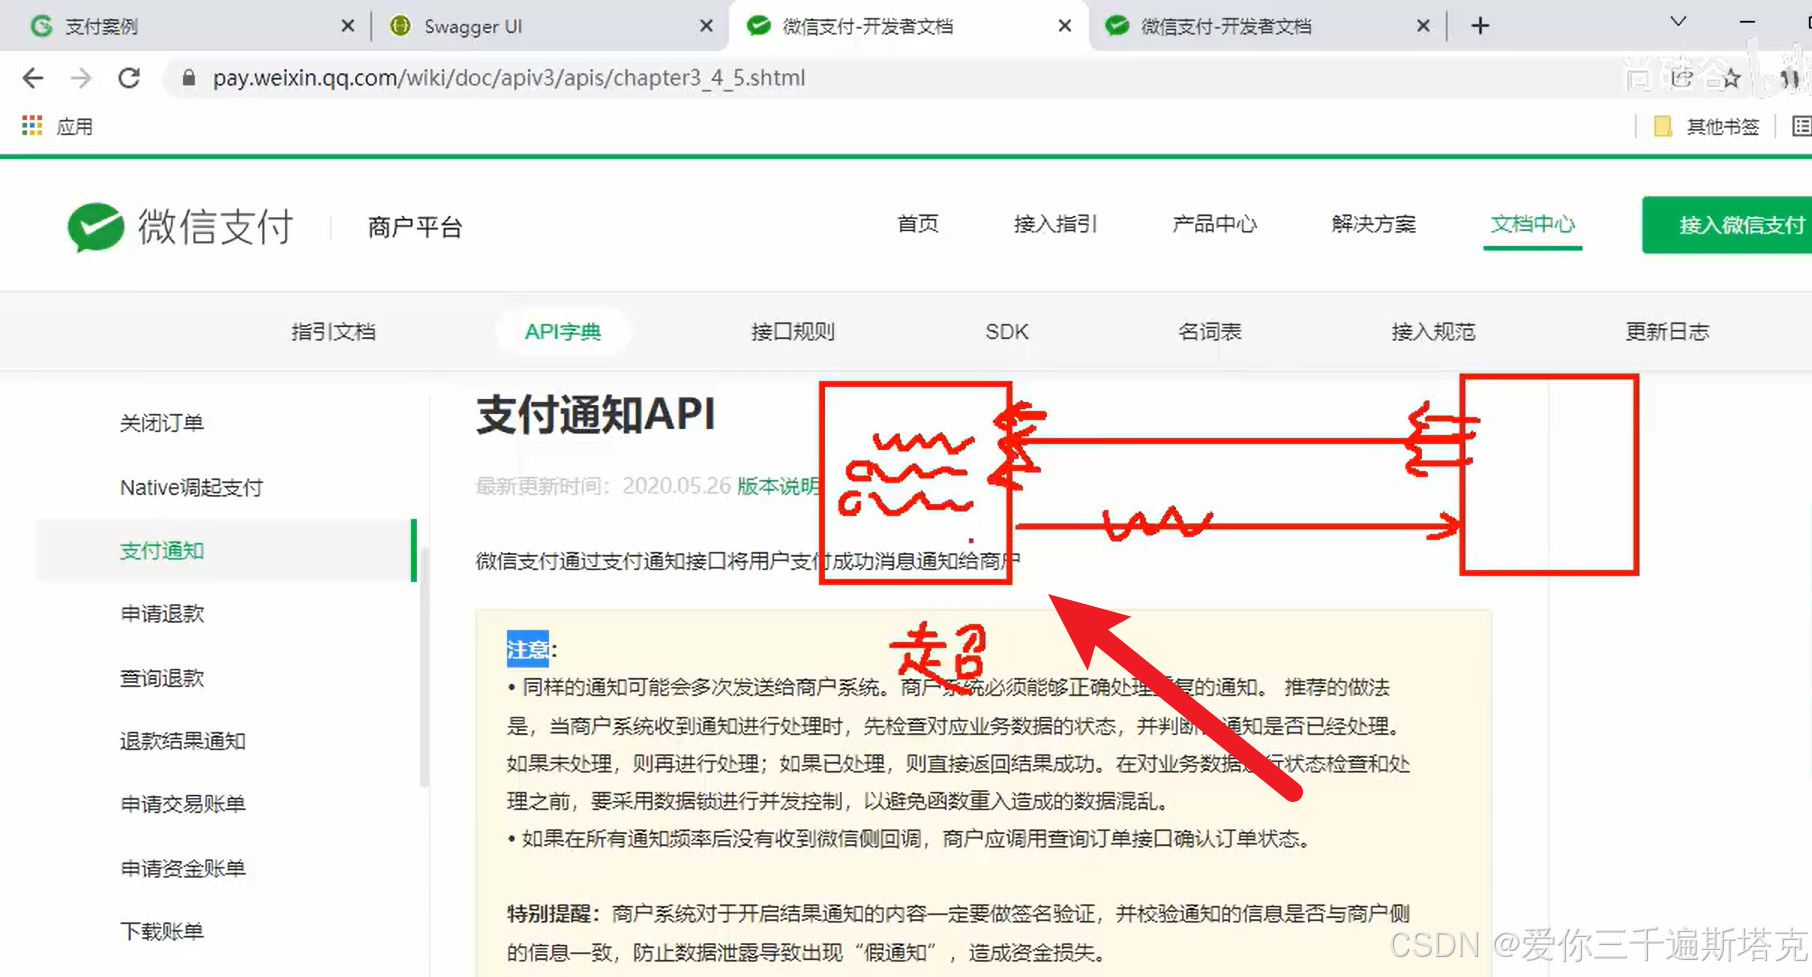This screenshot has height=977, width=1812.
Task: Go to 首页 in the top navigation
Action: [918, 224]
